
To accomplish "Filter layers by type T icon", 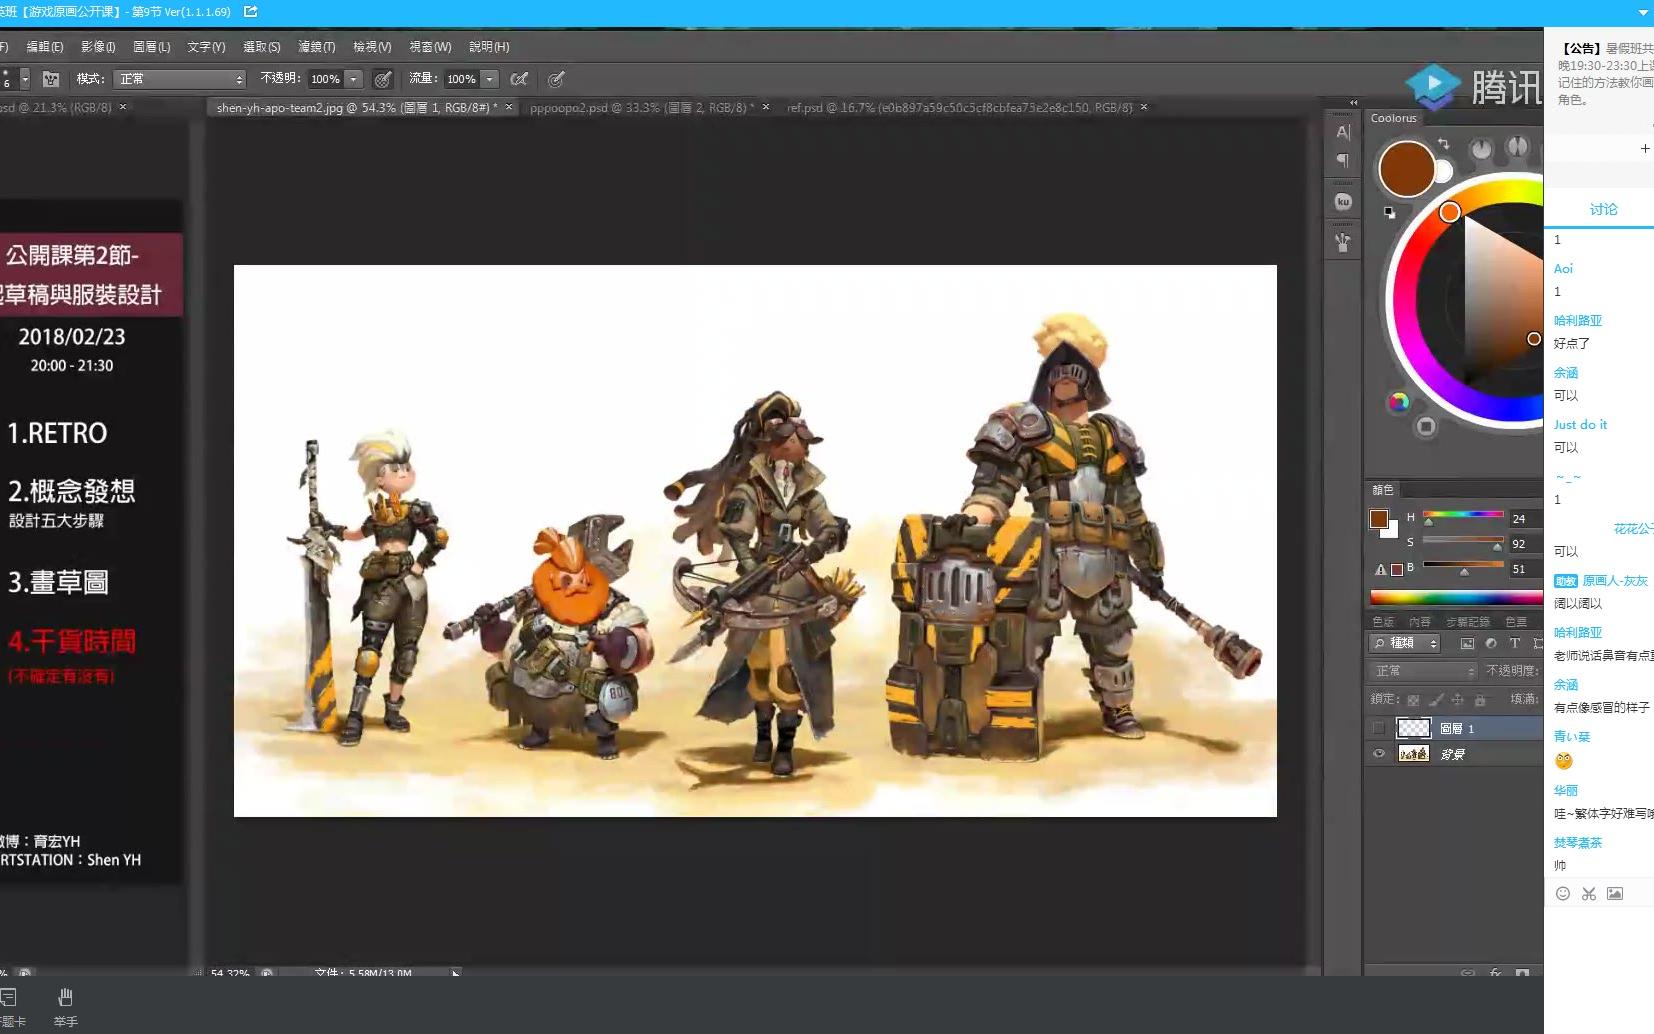I will [x=1515, y=643].
